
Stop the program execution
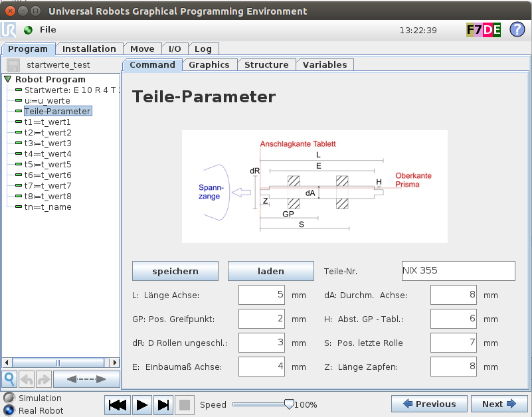(x=185, y=405)
